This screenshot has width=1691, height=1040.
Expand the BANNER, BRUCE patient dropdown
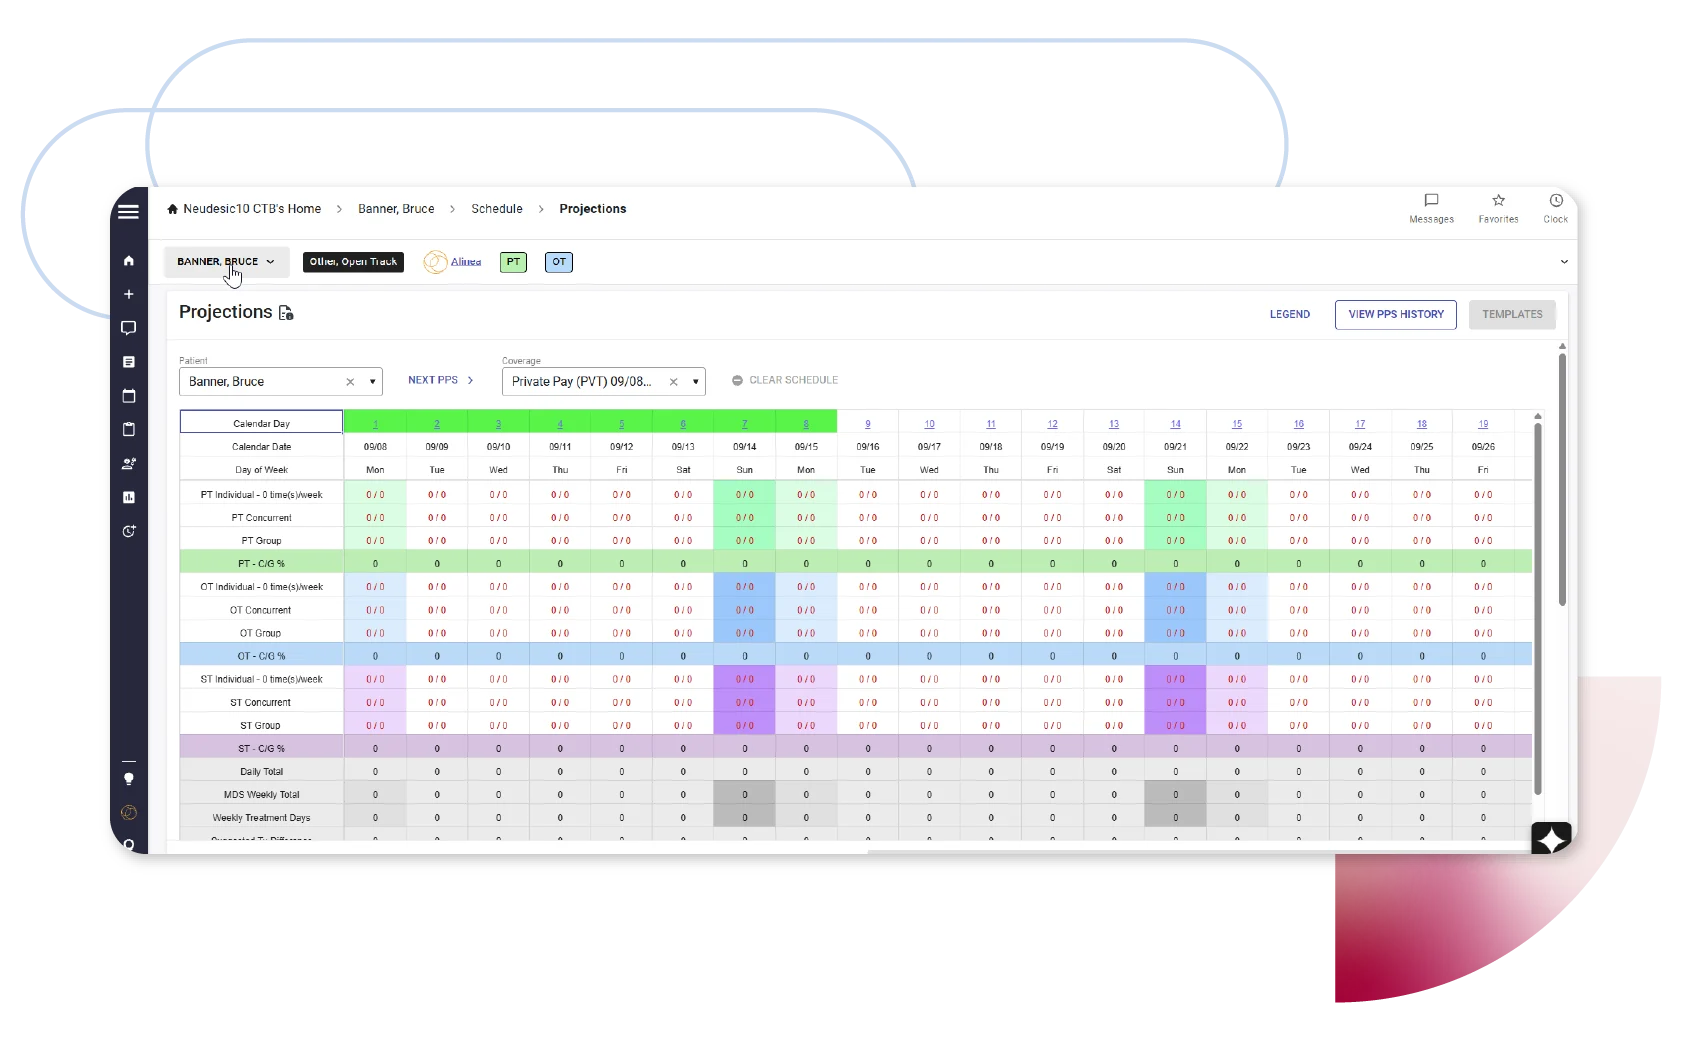pos(226,262)
